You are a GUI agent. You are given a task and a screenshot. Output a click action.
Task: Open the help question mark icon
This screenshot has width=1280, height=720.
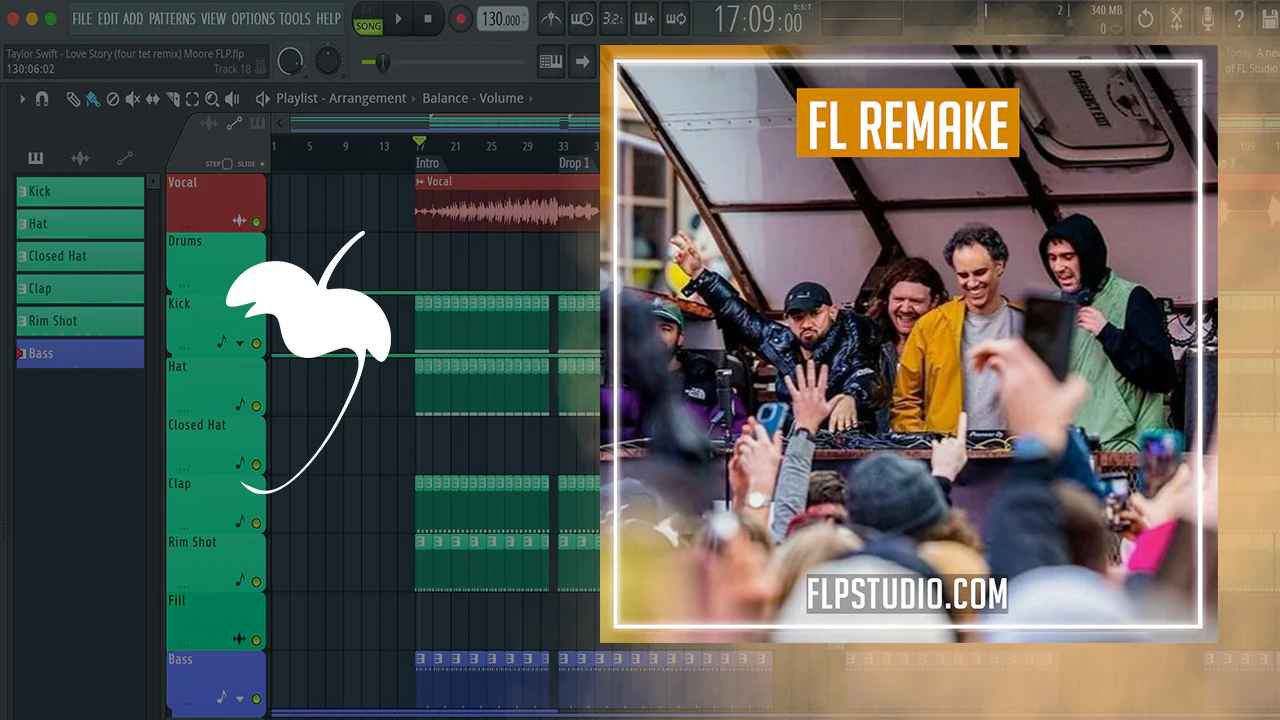tap(1239, 19)
